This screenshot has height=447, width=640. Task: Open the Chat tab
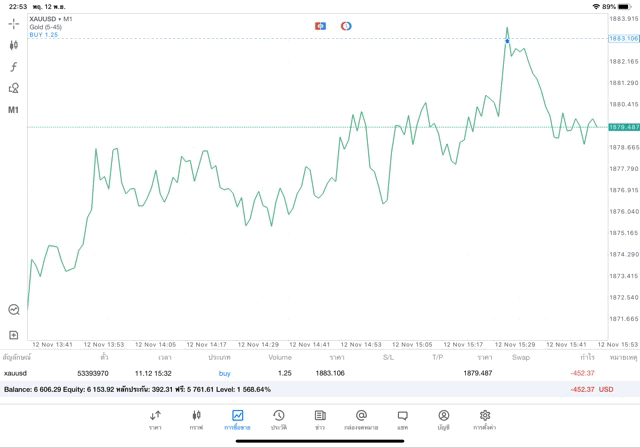coord(402,419)
